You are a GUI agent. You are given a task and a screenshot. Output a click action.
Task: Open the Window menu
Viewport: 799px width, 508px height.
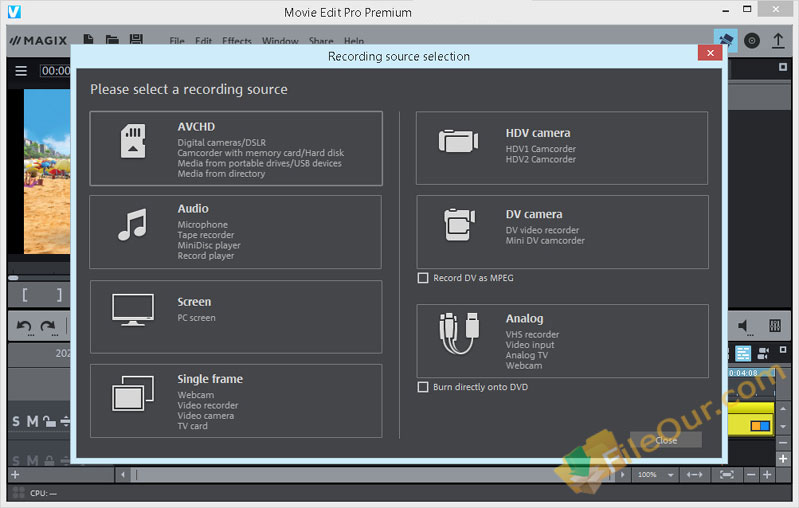click(280, 41)
